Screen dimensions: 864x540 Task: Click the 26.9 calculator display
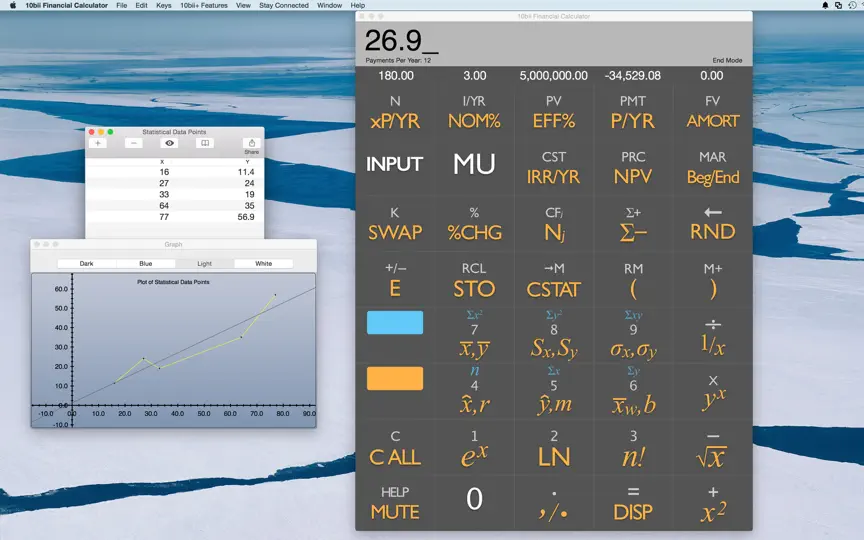pos(554,43)
